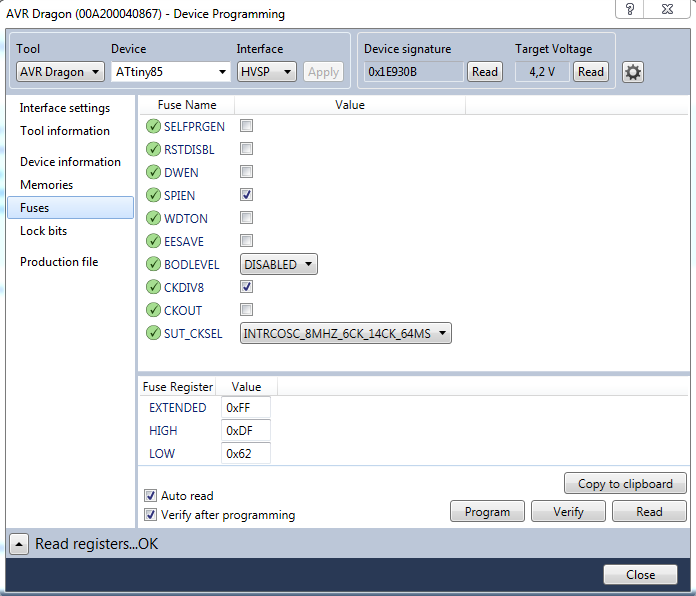Uncheck the SPIEN fuse checkbox

tap(246, 195)
